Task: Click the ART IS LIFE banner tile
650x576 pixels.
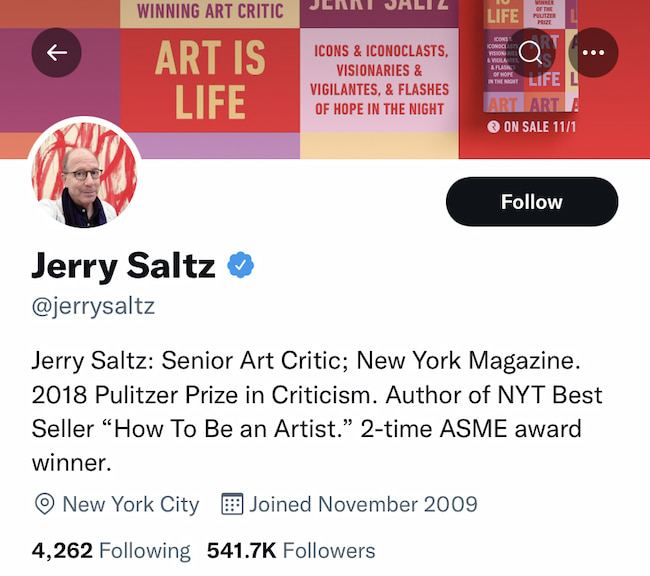Action: pos(209,79)
